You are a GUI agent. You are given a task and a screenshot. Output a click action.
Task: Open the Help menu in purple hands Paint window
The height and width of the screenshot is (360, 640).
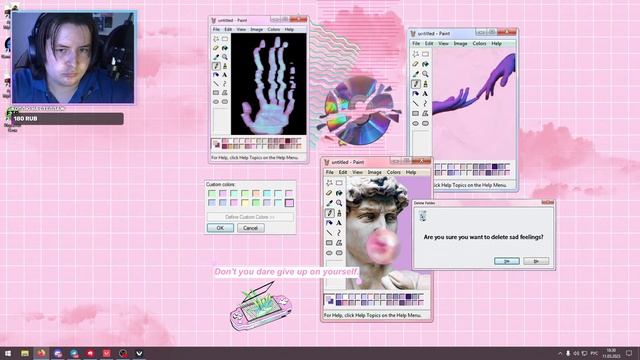(x=496, y=43)
